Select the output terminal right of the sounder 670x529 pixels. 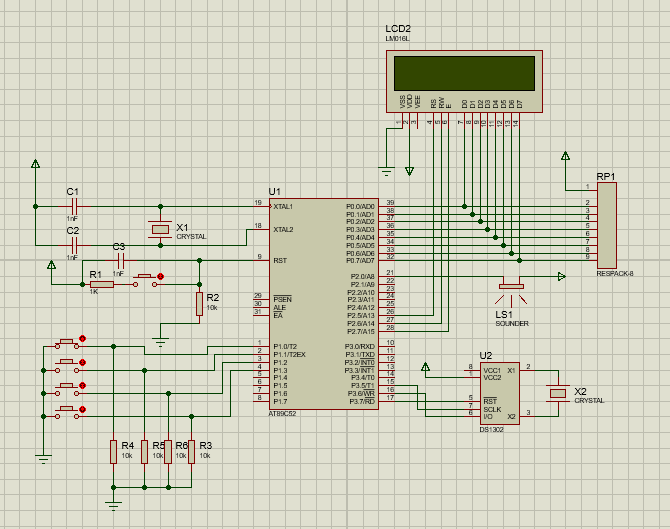click(x=561, y=276)
